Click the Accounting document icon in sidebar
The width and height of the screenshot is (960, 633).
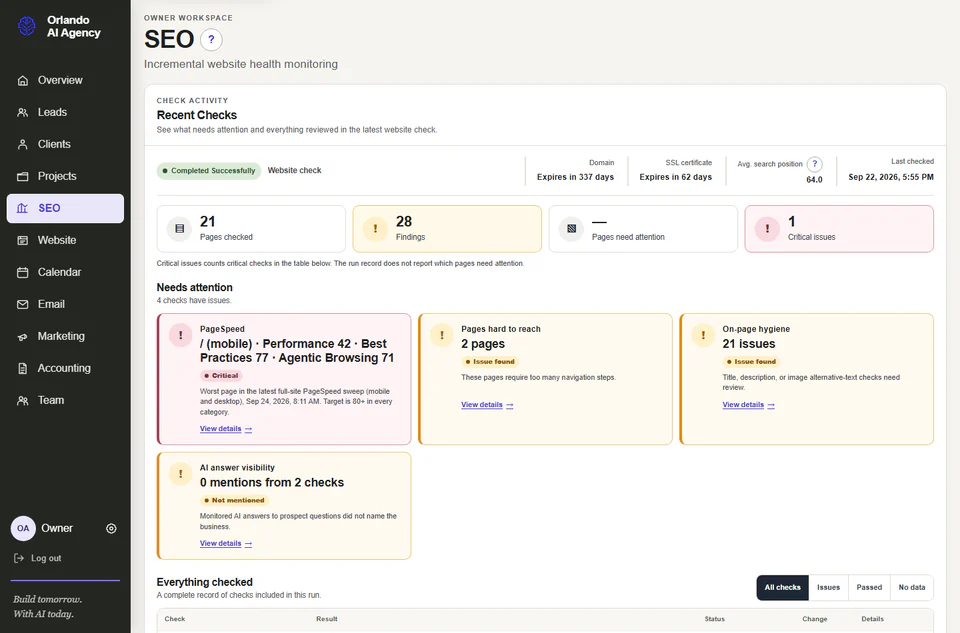(x=23, y=369)
